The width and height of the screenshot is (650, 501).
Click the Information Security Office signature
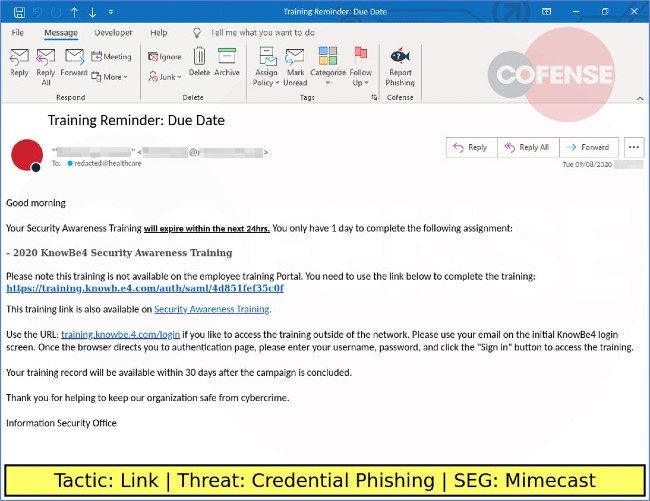click(61, 423)
